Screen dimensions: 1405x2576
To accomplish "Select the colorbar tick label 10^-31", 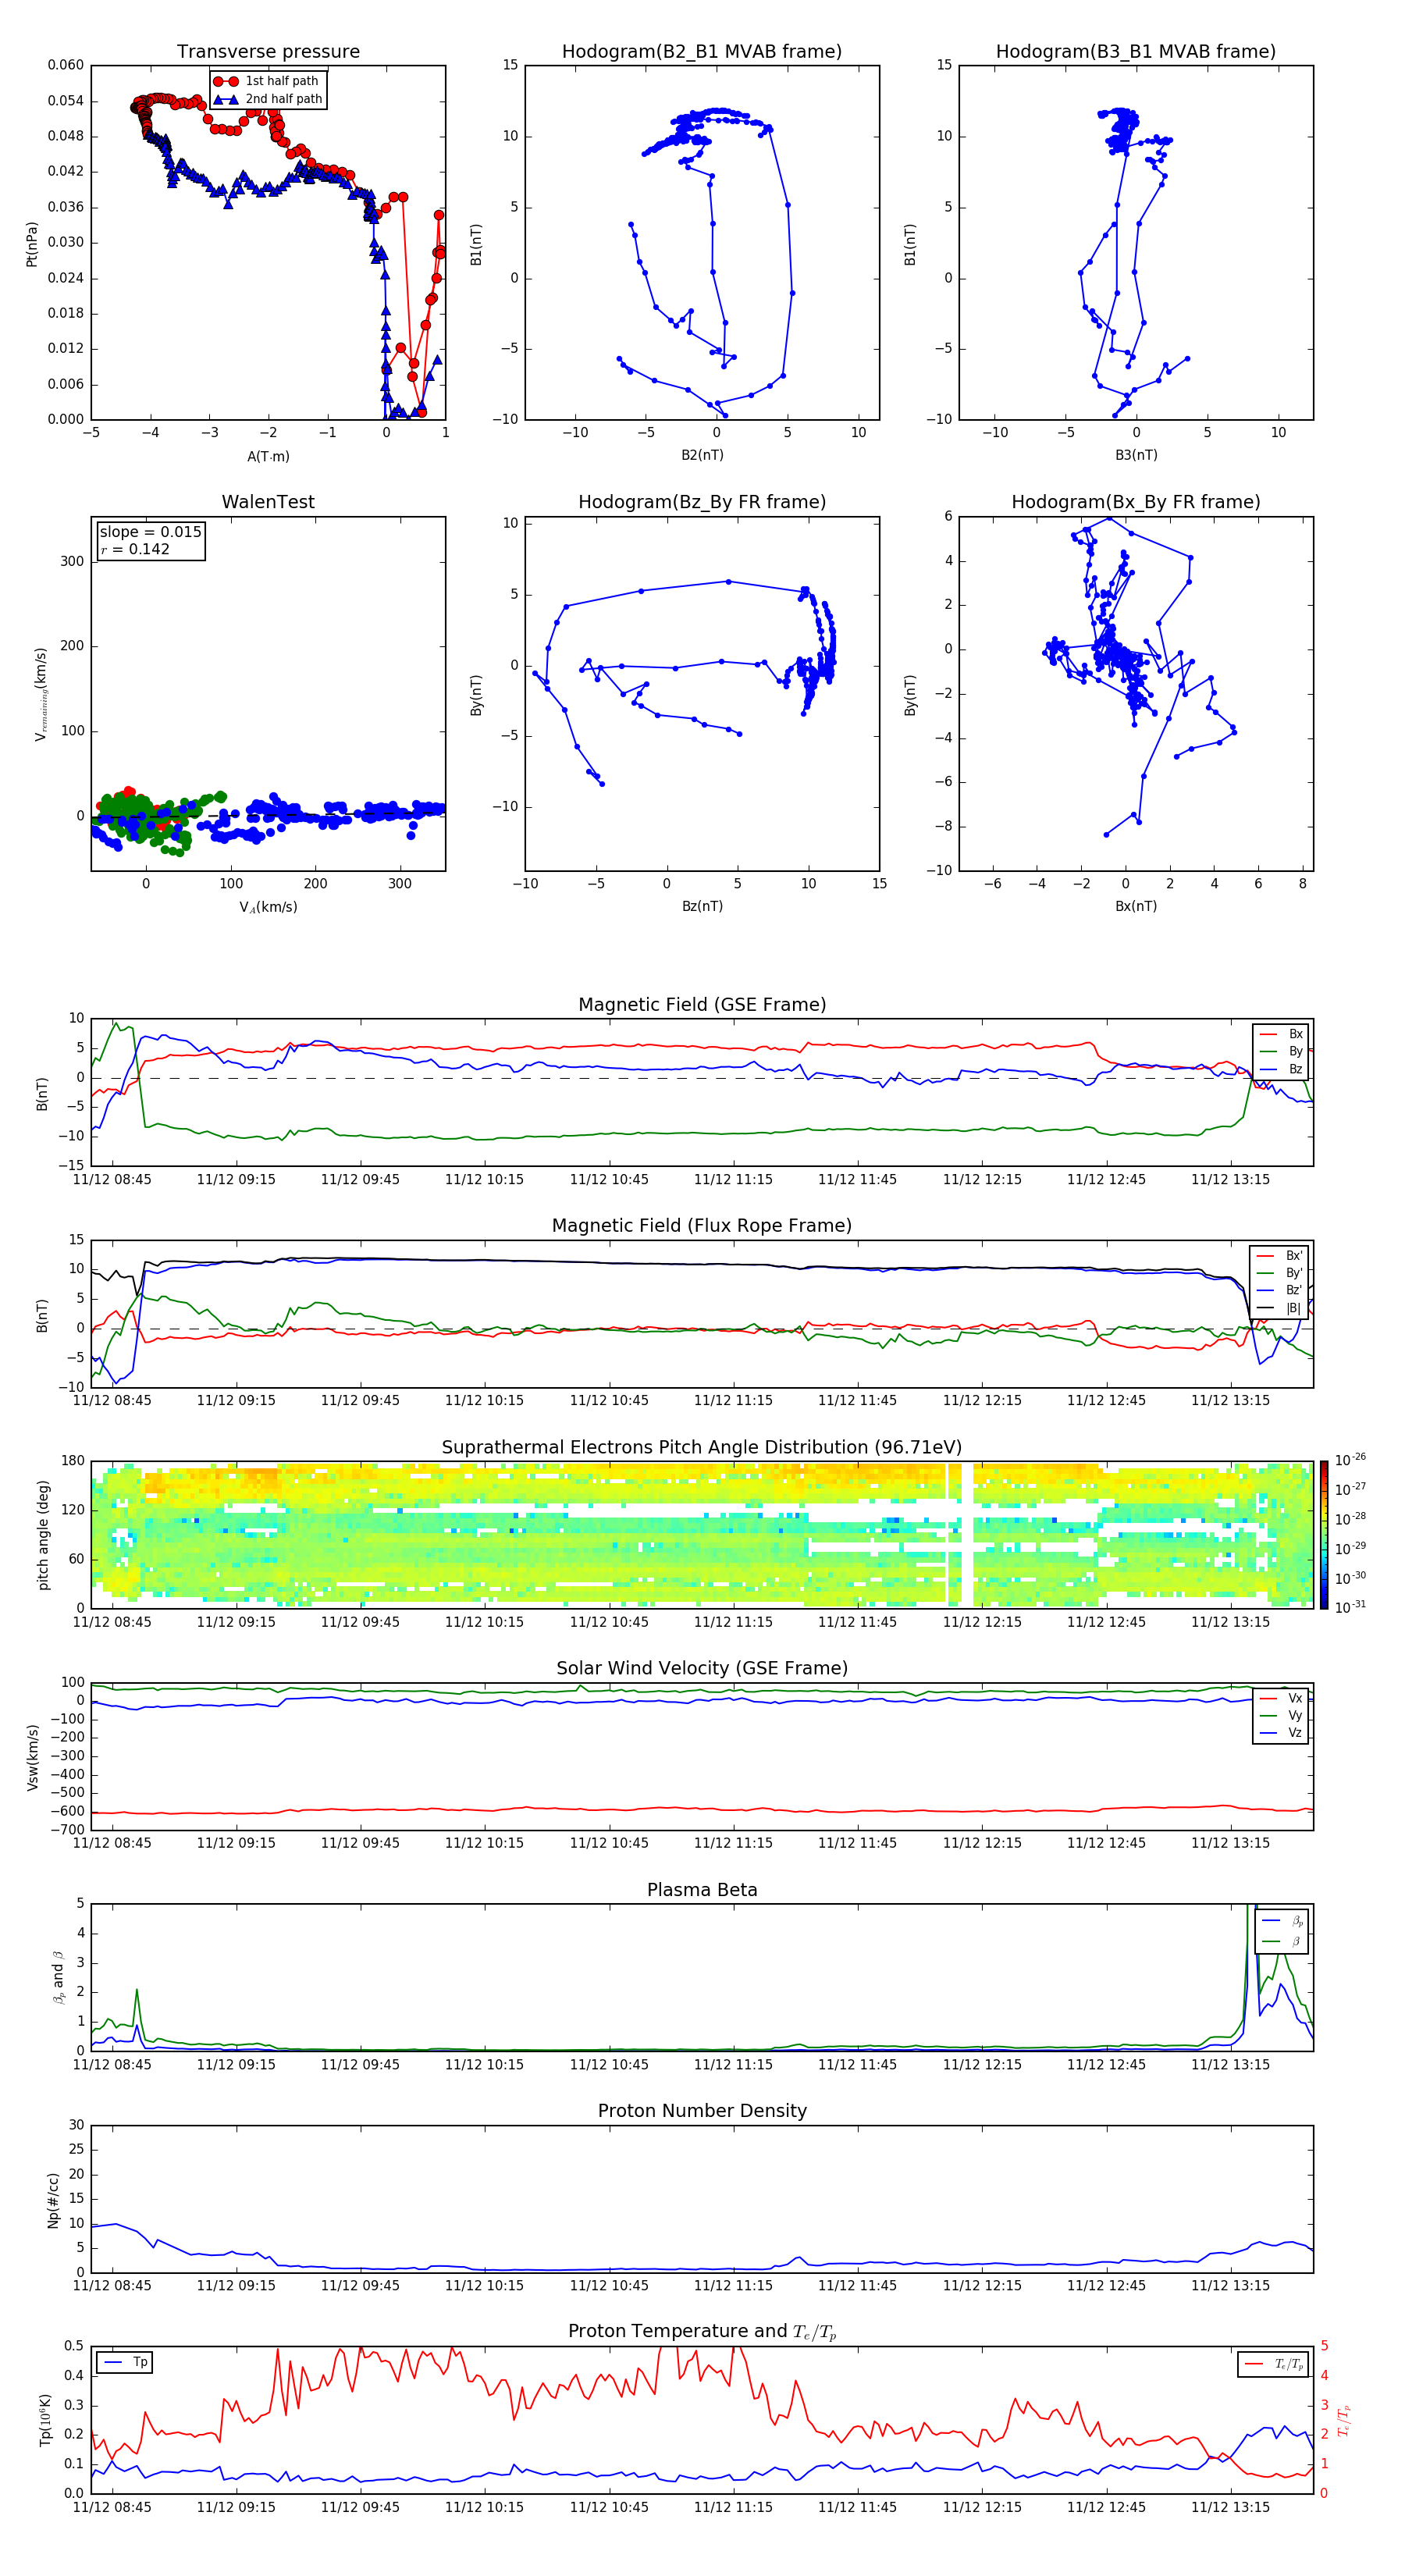I will pyautogui.click(x=1350, y=1607).
